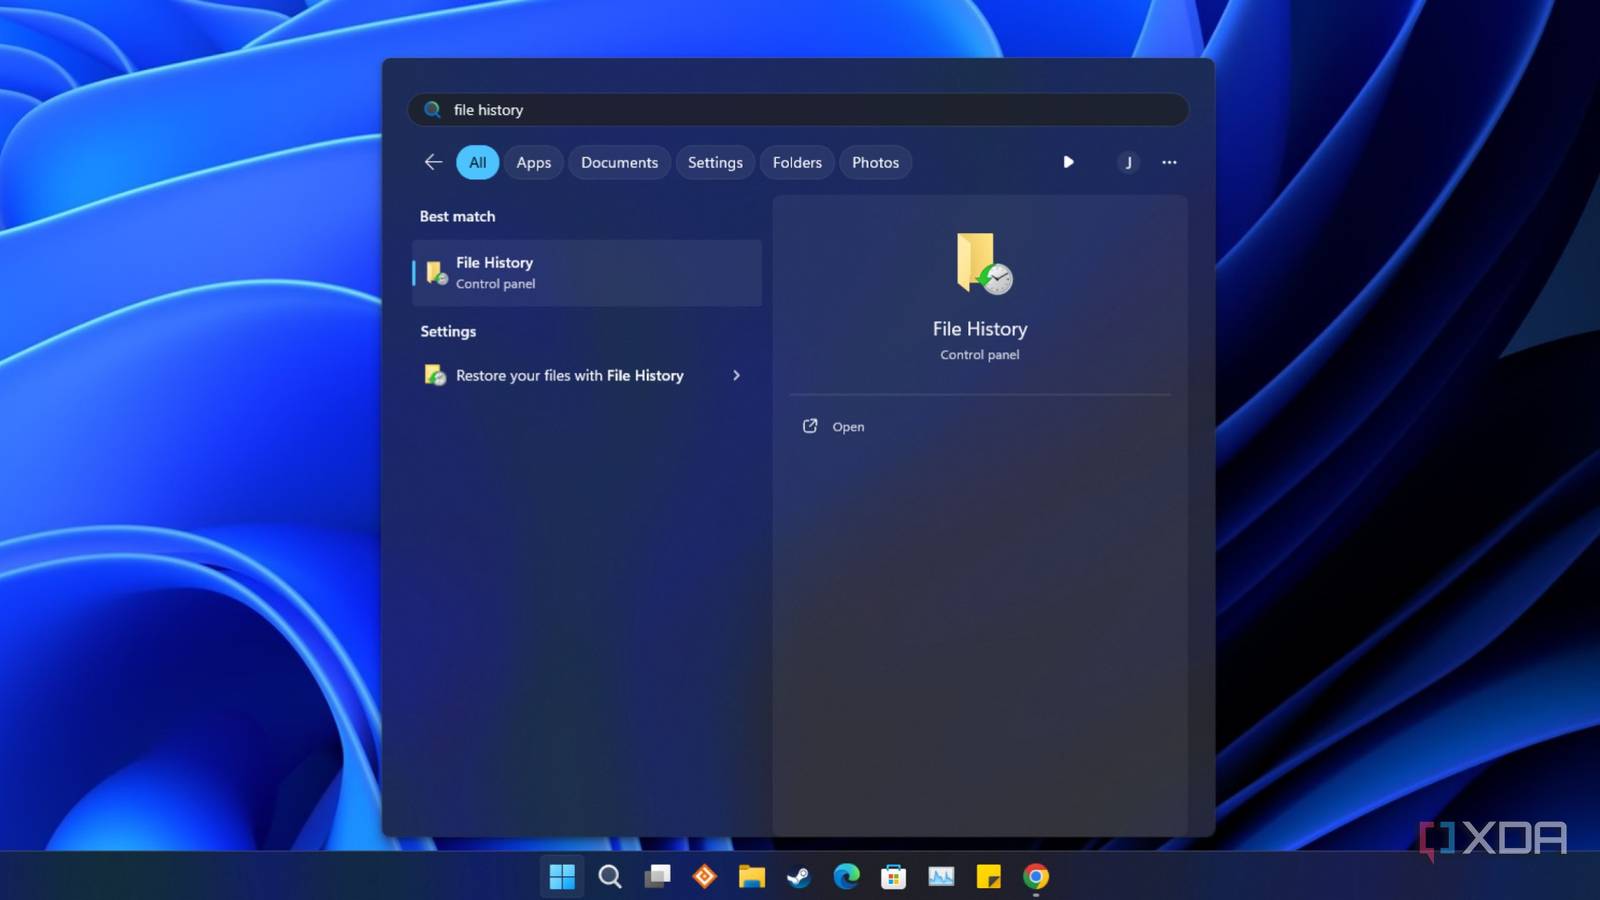The image size is (1600, 900).
Task: Open the Steam taskbar icon
Action: point(799,877)
